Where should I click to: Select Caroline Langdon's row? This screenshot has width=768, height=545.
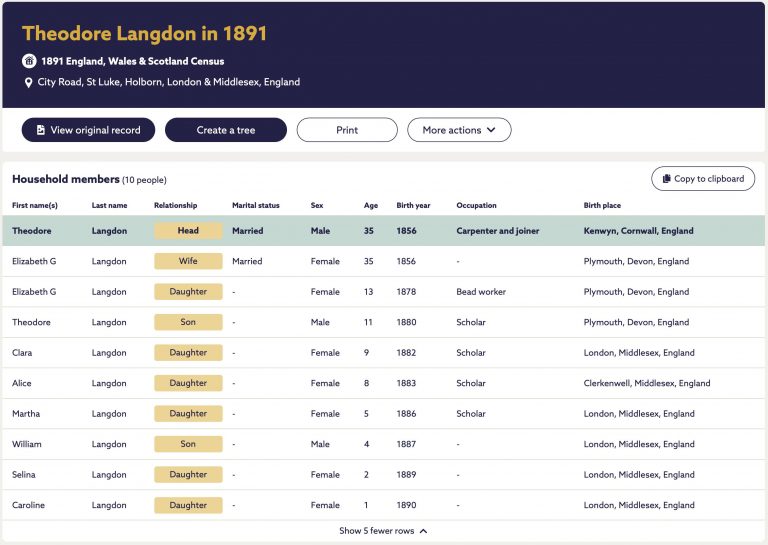pos(384,505)
